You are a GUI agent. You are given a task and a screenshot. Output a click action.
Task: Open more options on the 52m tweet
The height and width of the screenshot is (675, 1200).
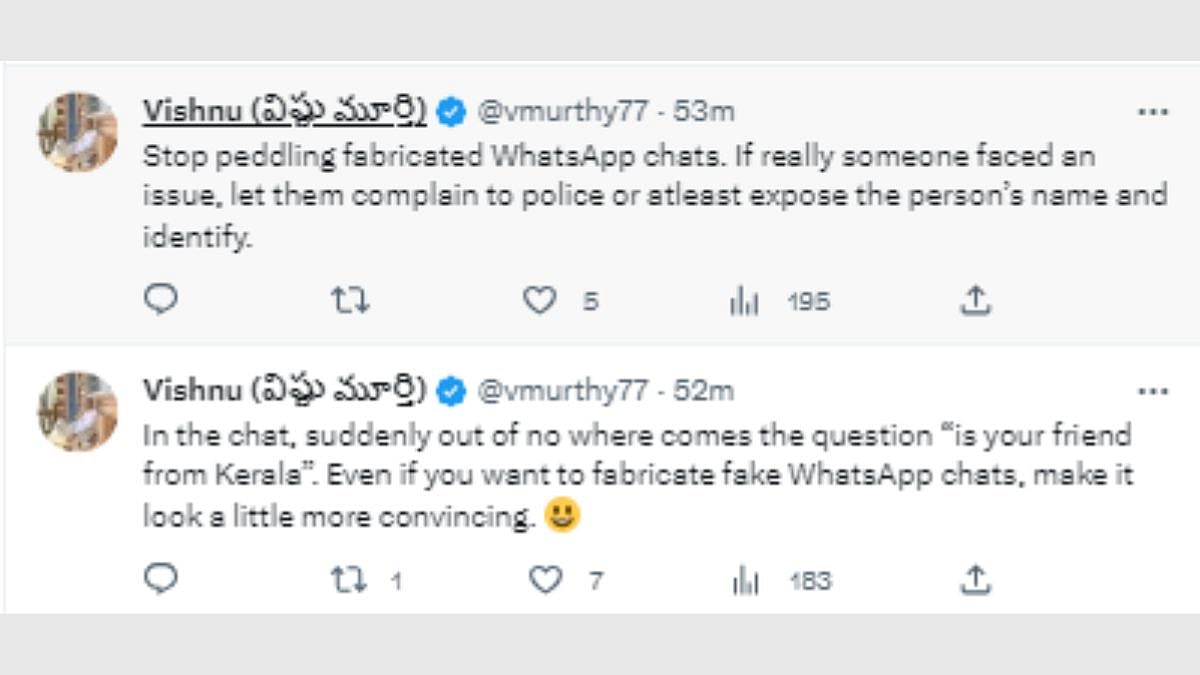tap(1153, 391)
